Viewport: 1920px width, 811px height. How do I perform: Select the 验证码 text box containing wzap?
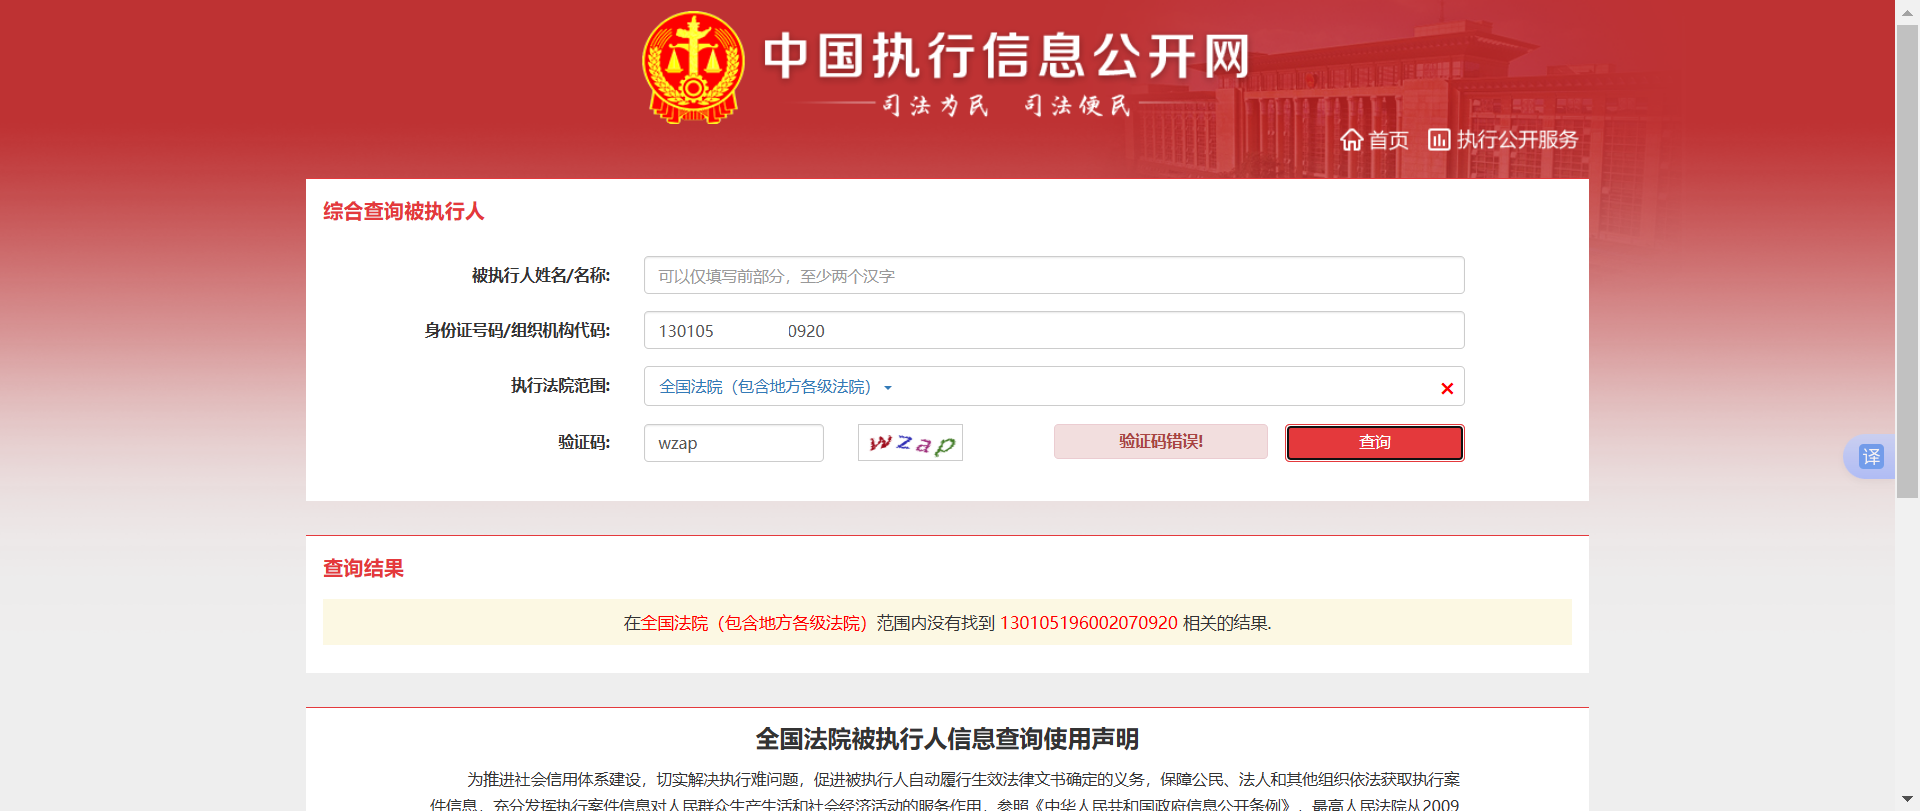pyautogui.click(x=733, y=443)
